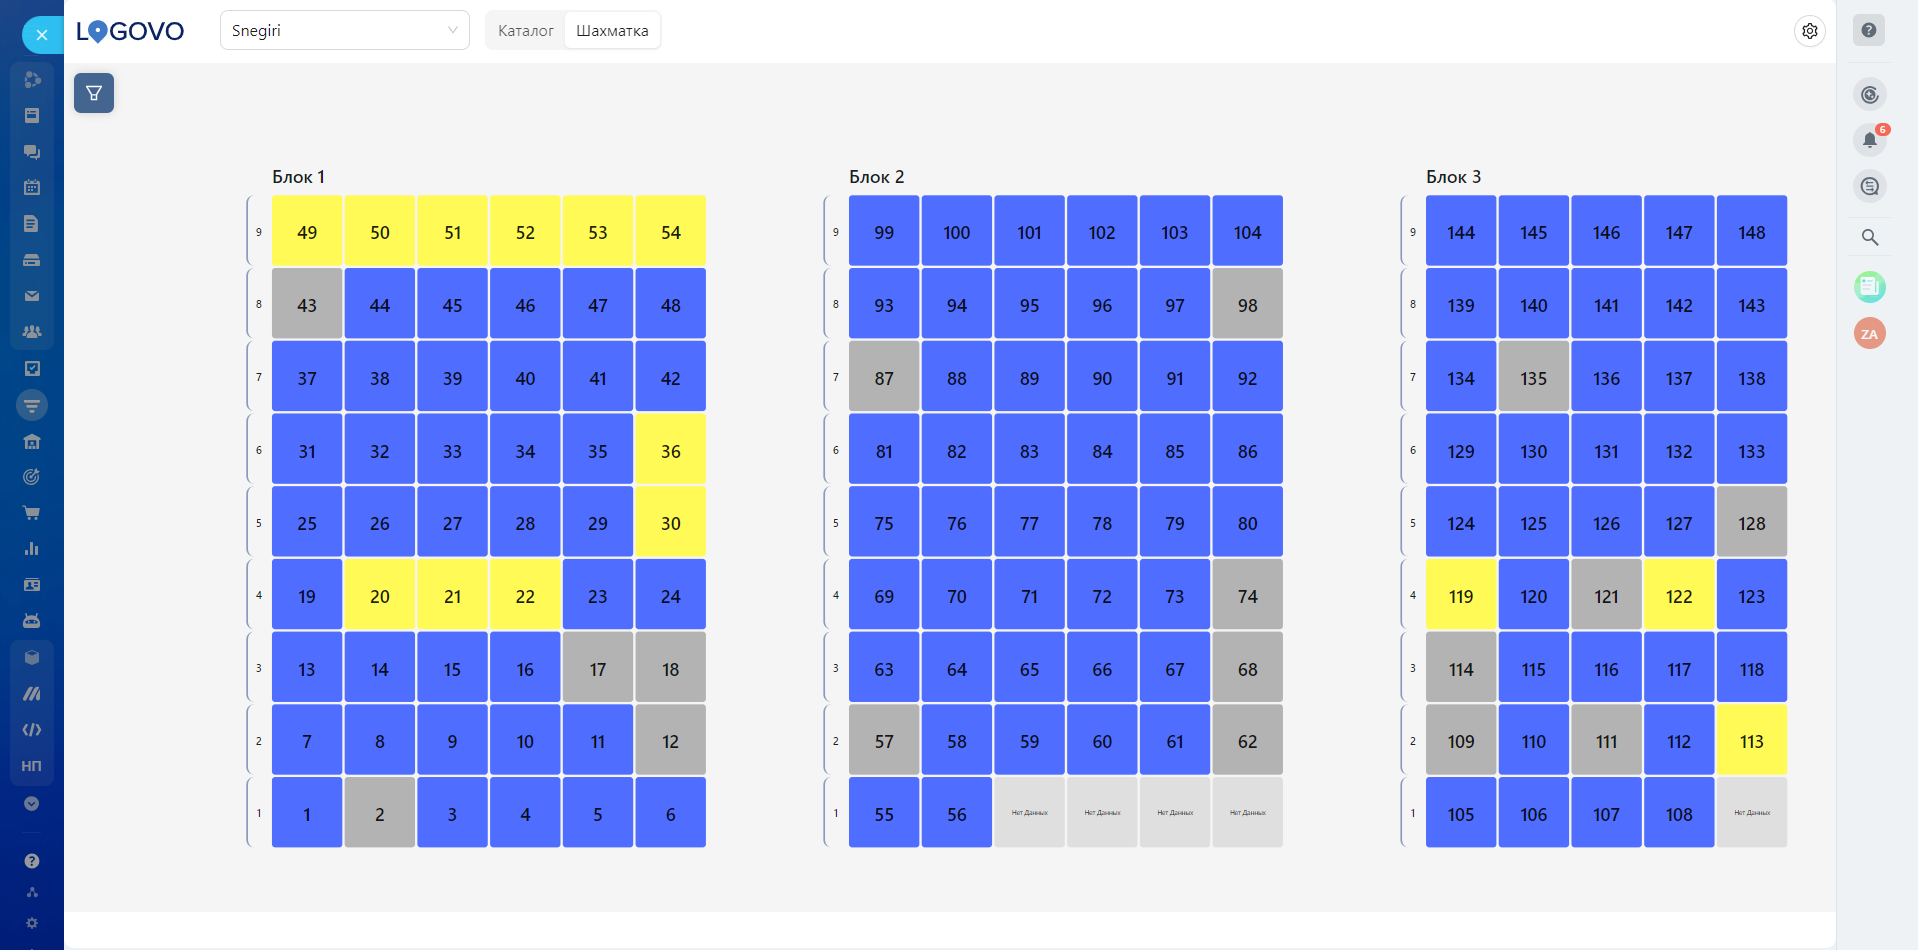Click the search magnifier in right sidebar

click(x=1869, y=238)
